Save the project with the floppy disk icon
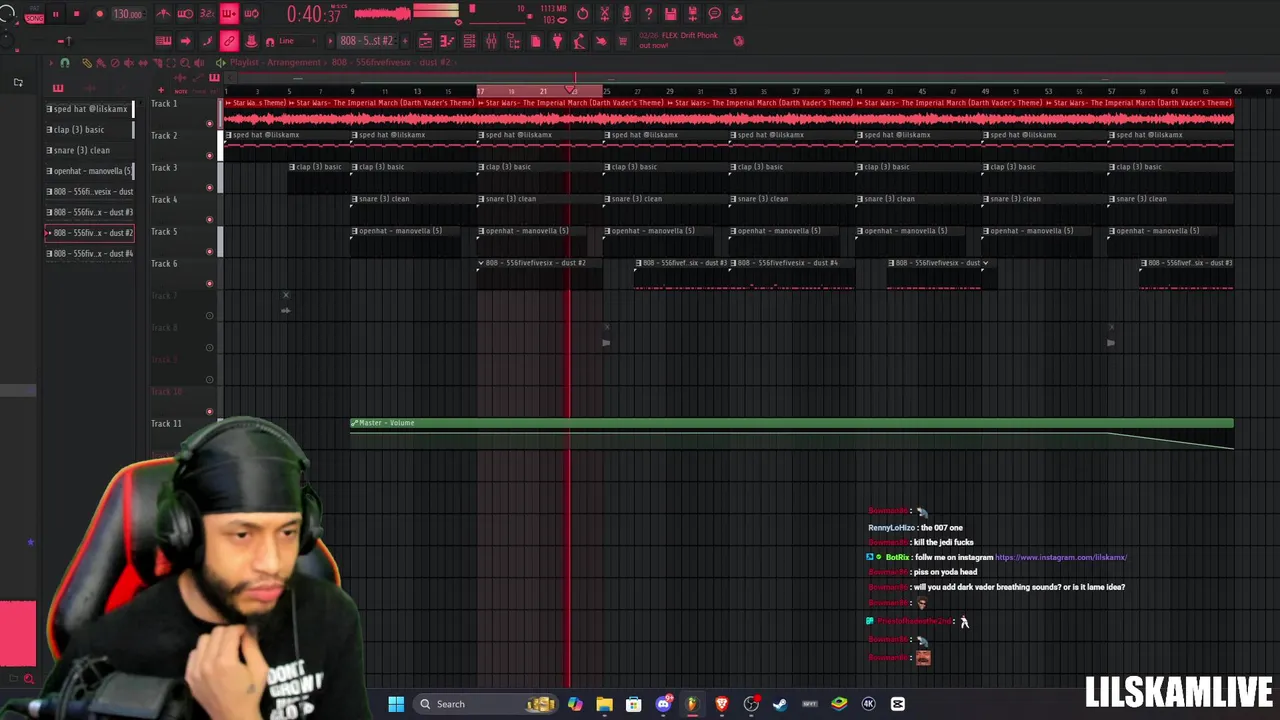The image size is (1280, 720). click(x=670, y=14)
